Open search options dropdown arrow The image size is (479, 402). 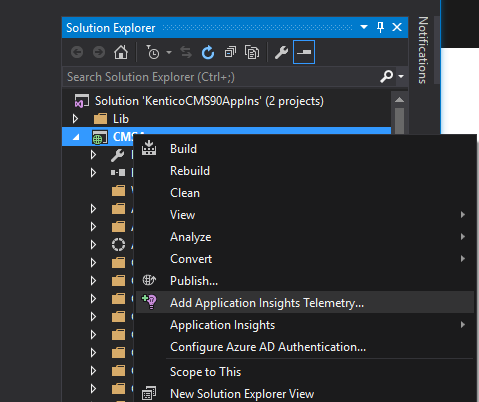pos(401,77)
